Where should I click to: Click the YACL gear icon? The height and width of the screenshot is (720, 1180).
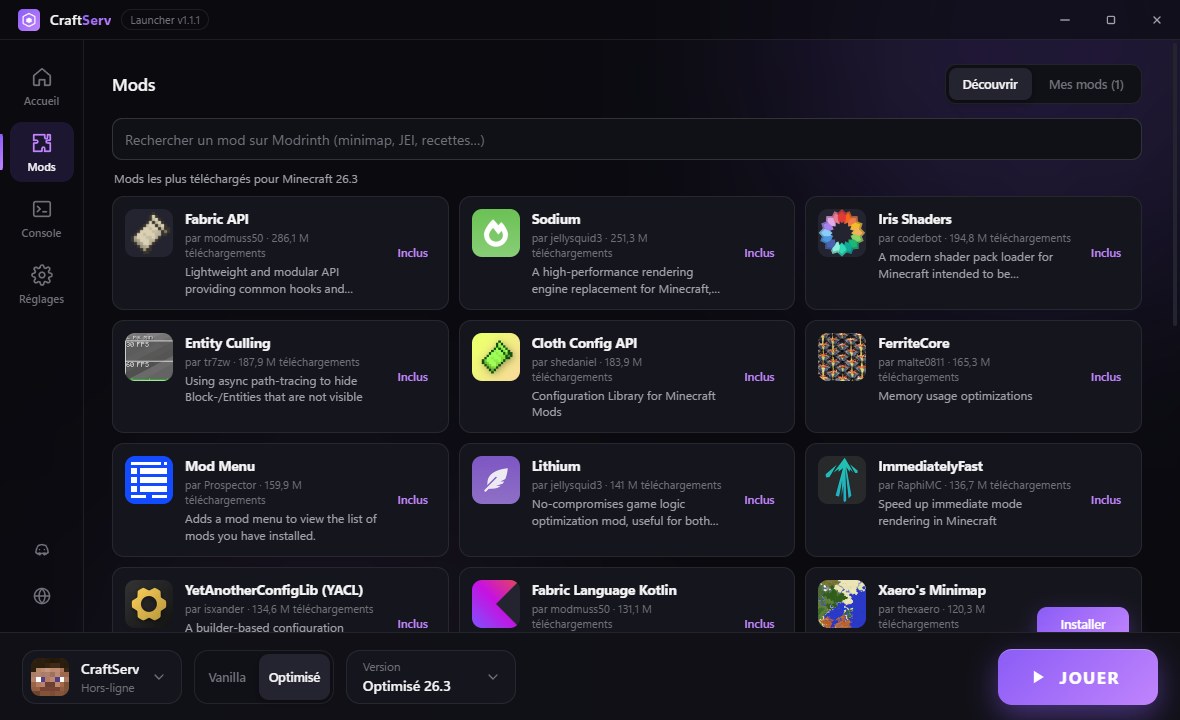click(x=149, y=604)
